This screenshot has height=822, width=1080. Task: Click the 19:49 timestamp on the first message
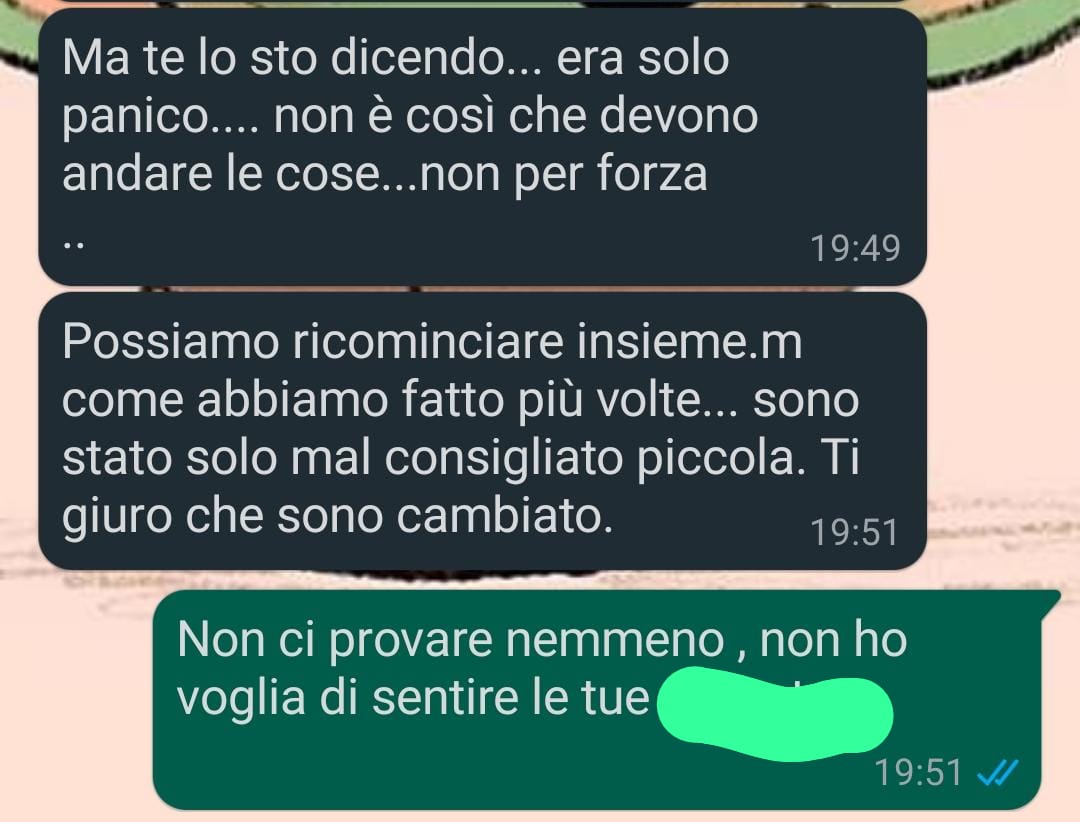coord(855,248)
